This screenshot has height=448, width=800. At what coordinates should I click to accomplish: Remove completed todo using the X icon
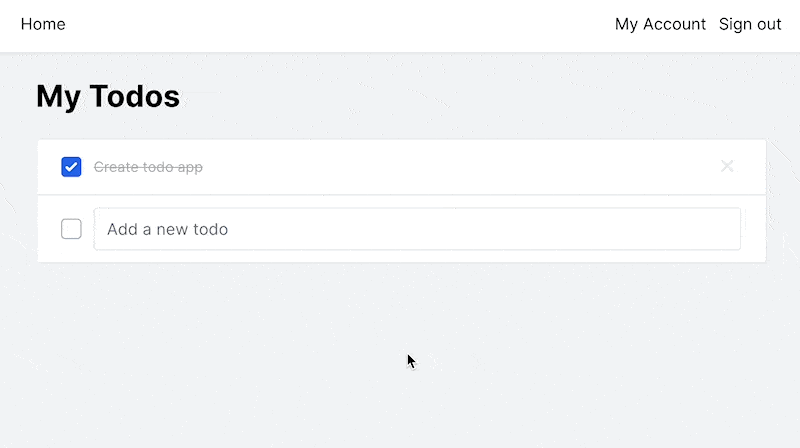click(x=727, y=166)
